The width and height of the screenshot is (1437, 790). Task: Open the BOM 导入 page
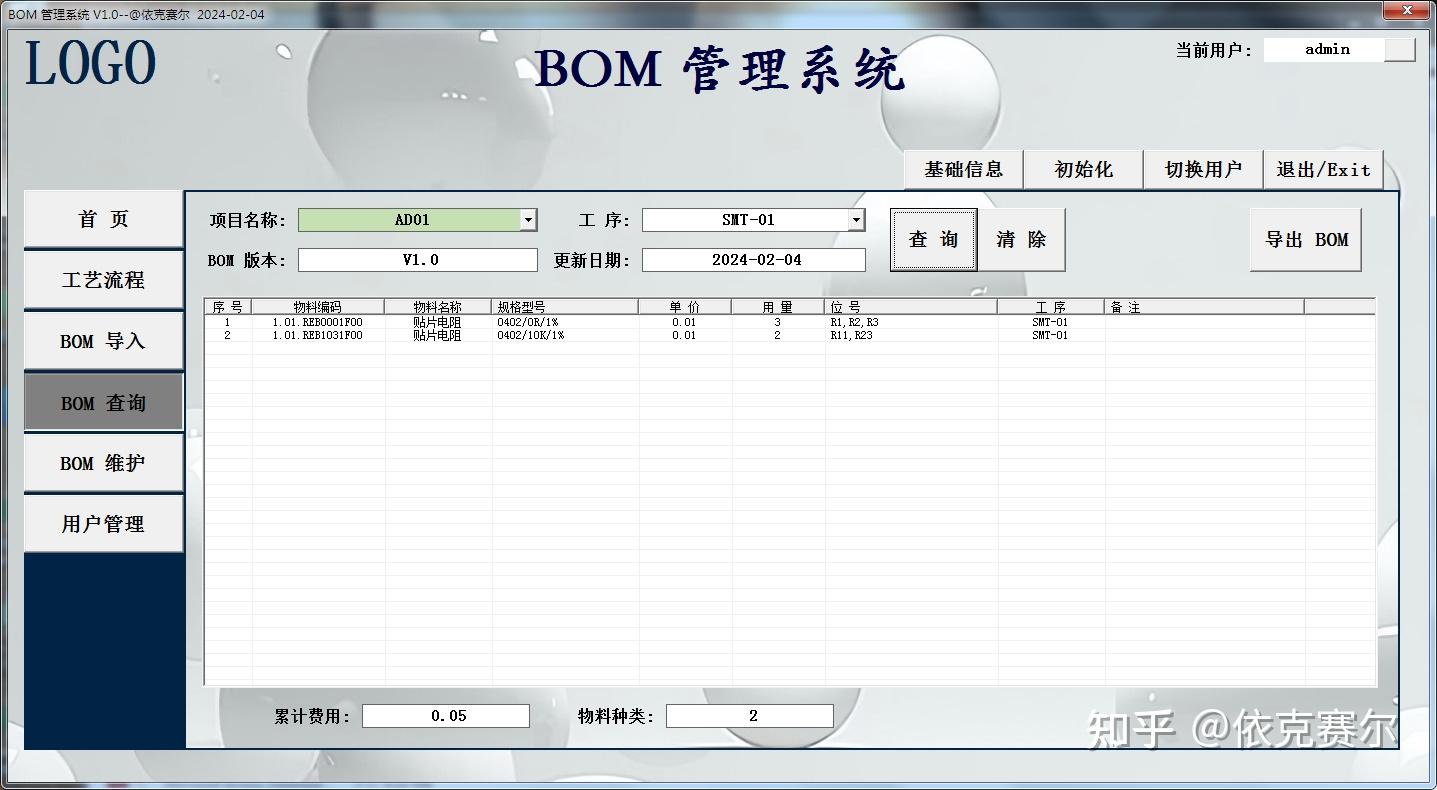(102, 340)
